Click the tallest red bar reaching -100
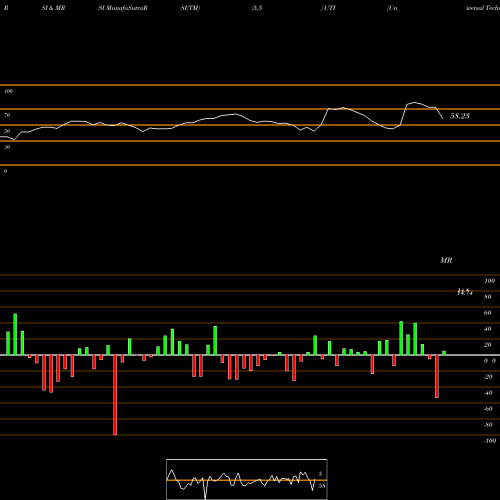 point(115,395)
